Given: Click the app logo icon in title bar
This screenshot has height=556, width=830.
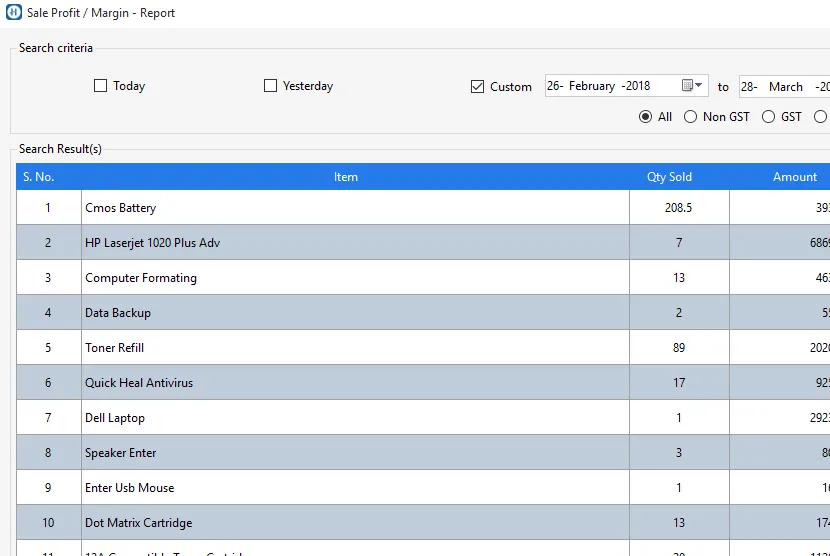Looking at the screenshot, I should coord(13,13).
